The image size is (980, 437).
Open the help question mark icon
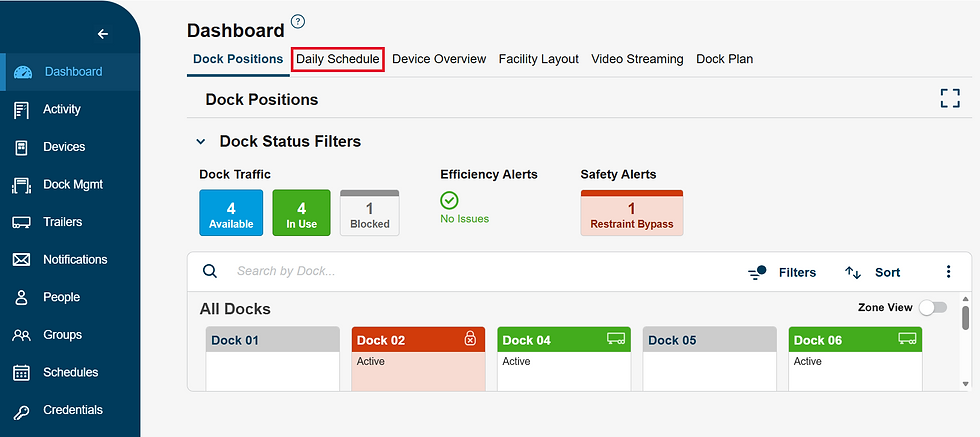pyautogui.click(x=298, y=22)
